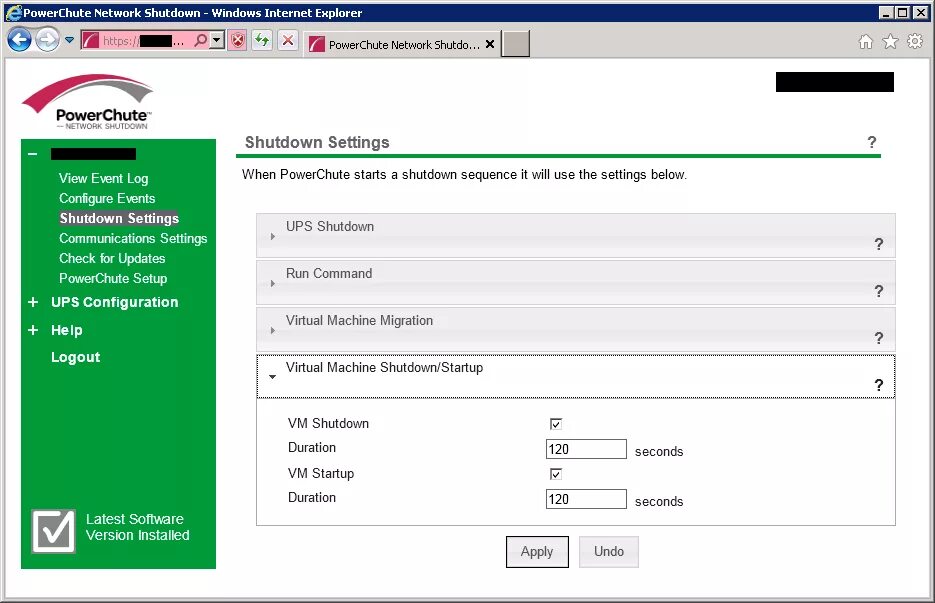Click the Latest Software Version checkmark icon
The image size is (935, 603).
(54, 531)
